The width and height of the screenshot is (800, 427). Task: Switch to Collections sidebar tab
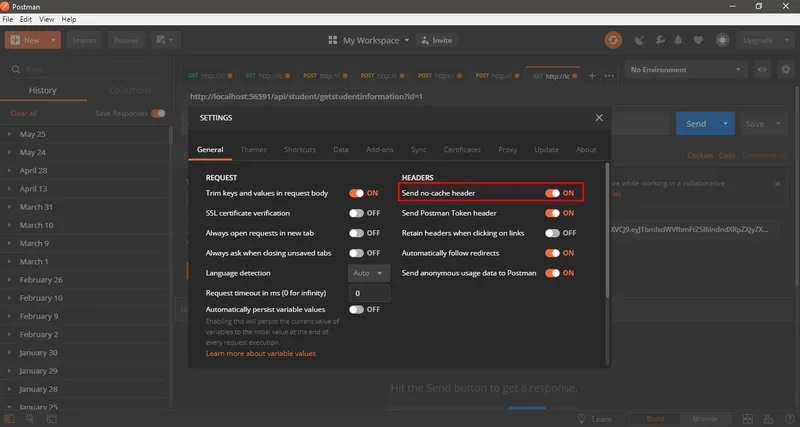click(x=131, y=90)
